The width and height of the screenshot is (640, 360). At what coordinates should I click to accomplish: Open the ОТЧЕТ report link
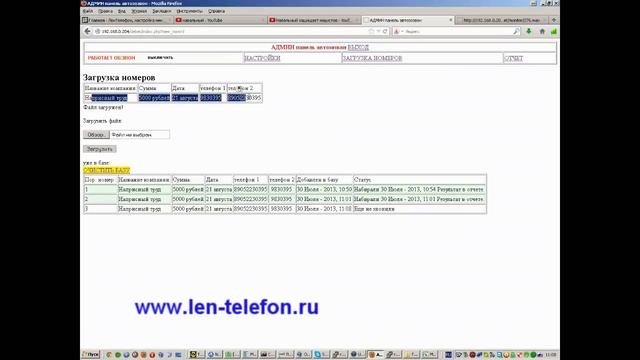coord(513,58)
